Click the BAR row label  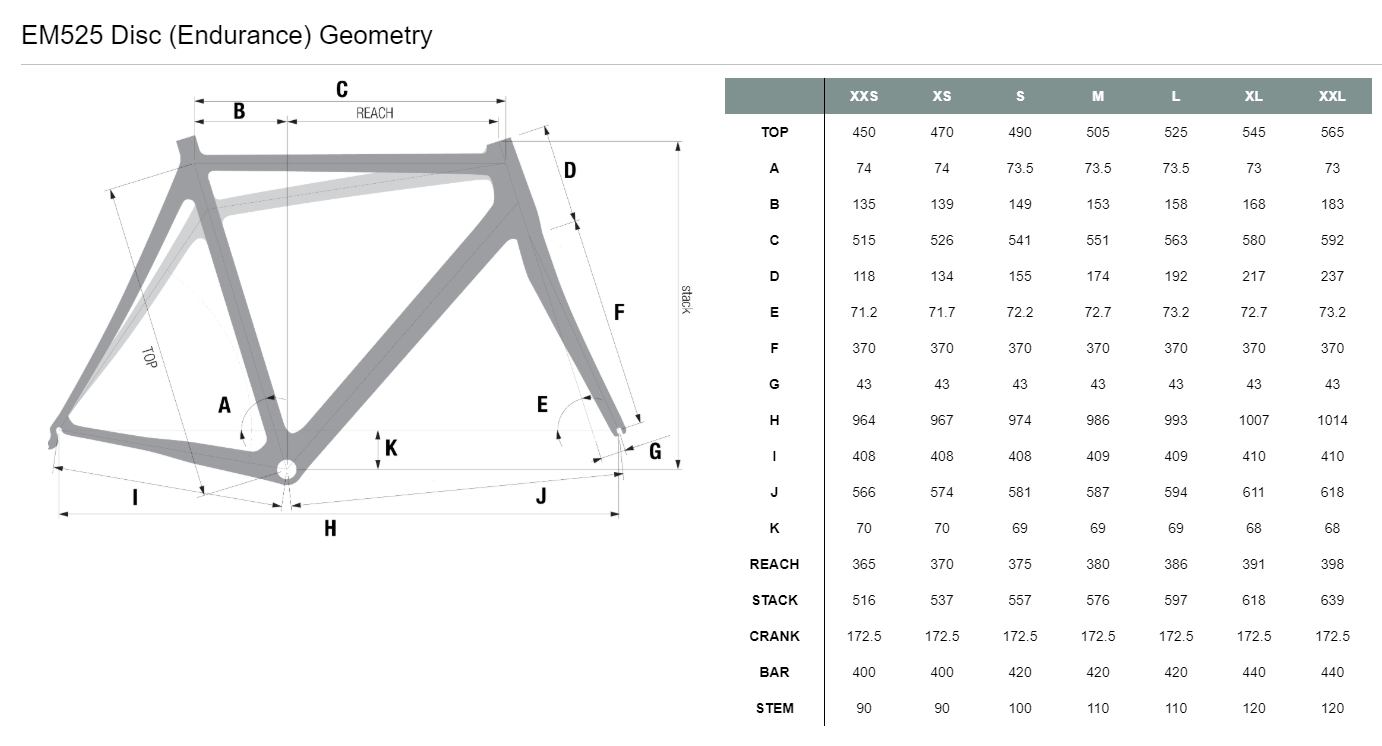(x=774, y=672)
